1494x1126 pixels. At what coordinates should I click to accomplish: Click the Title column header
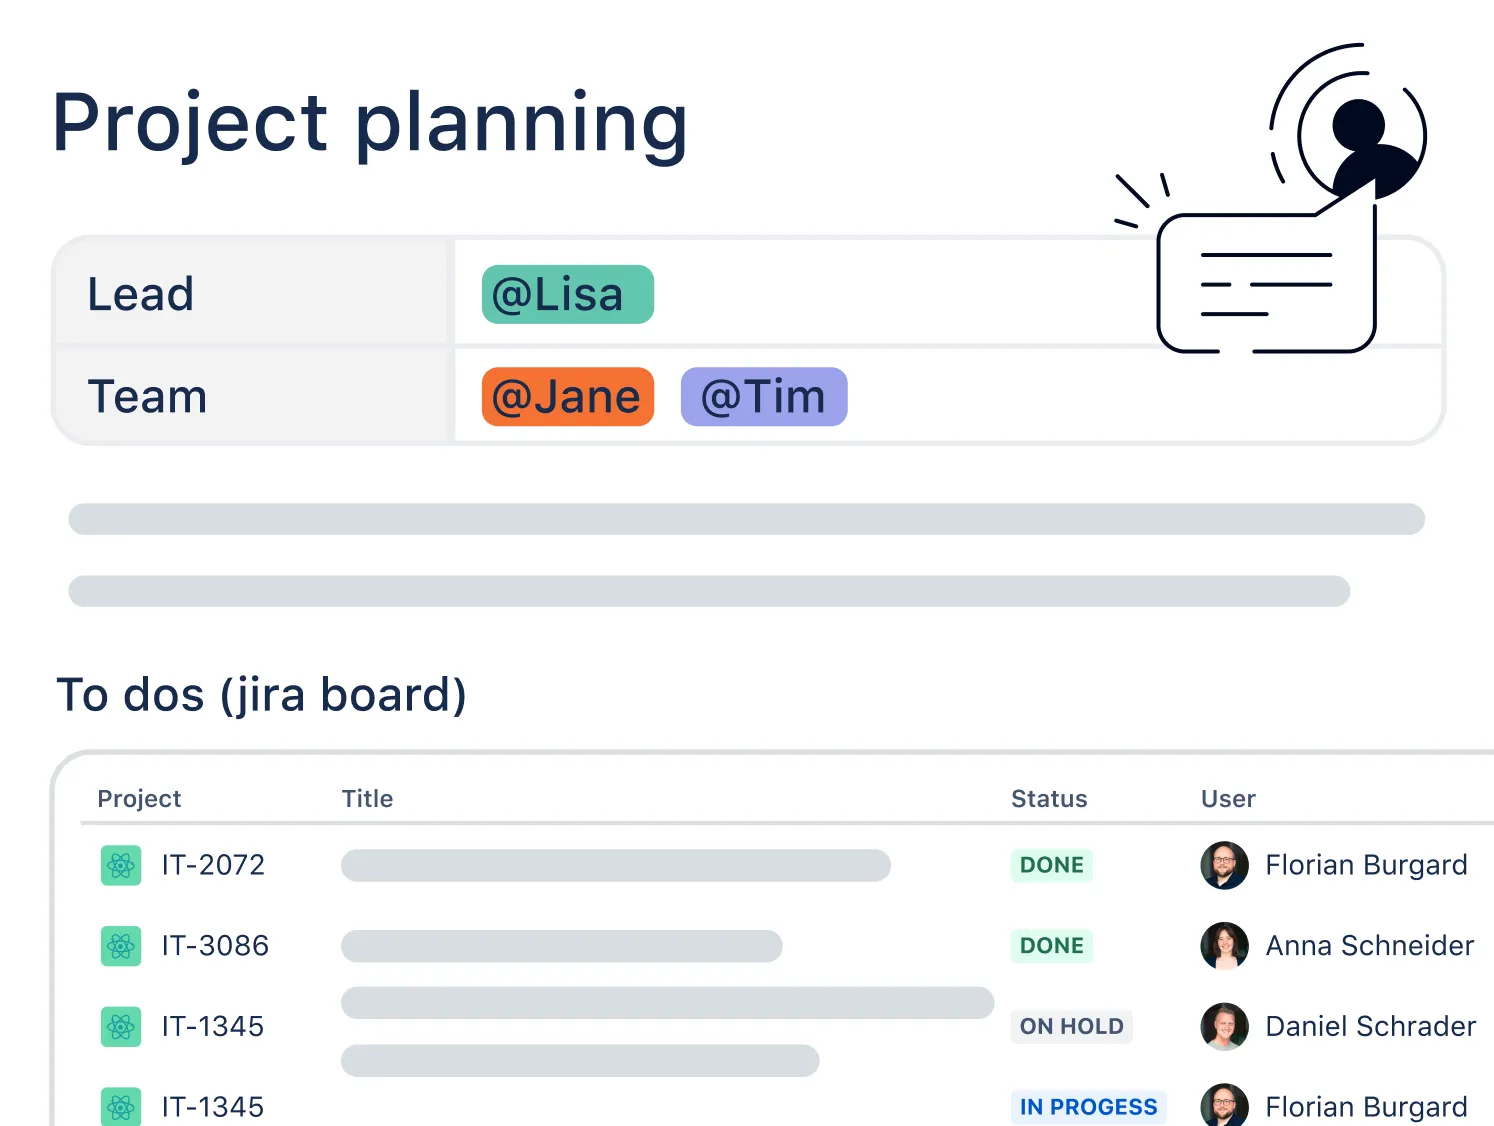click(x=367, y=799)
